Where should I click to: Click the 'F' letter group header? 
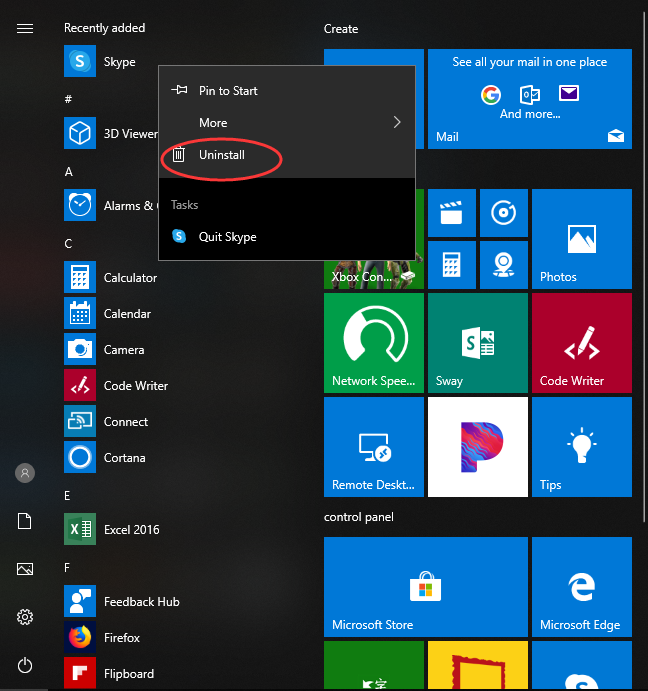tap(67, 568)
